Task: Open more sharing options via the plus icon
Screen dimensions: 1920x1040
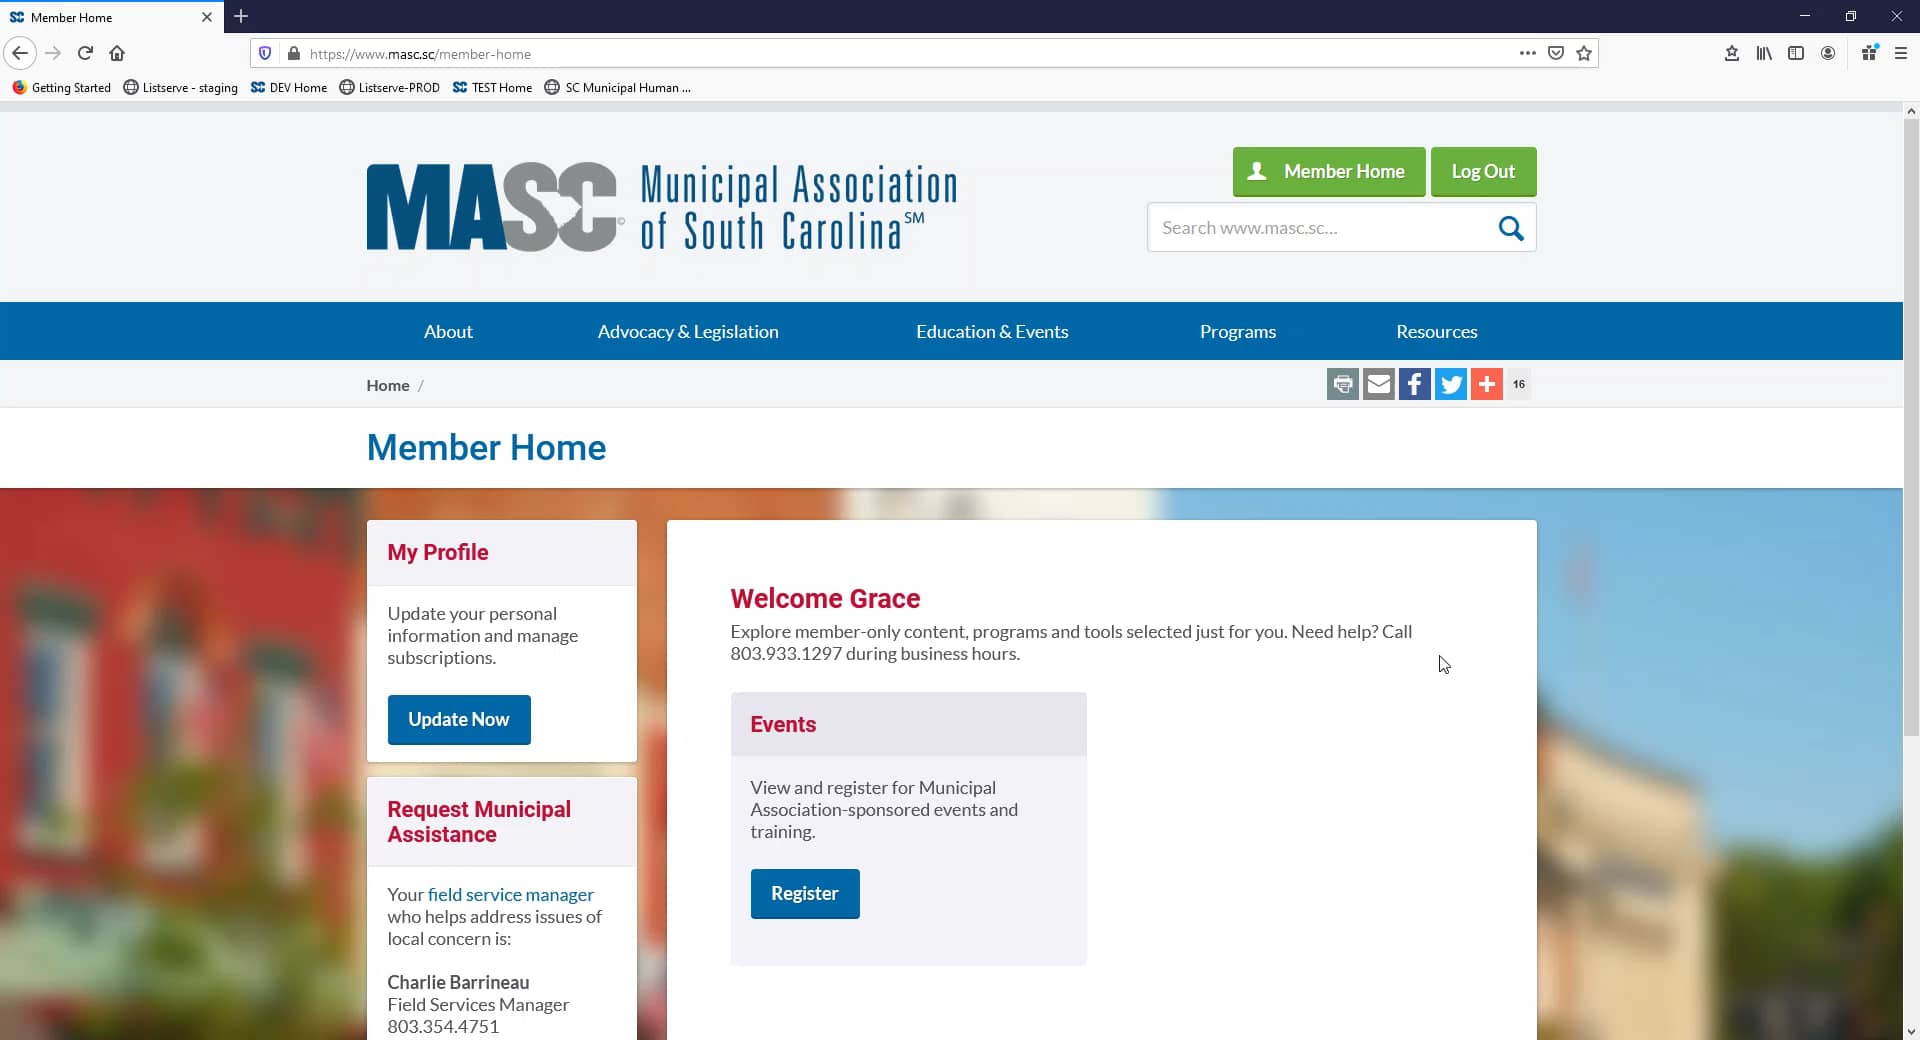Action: 1487,383
